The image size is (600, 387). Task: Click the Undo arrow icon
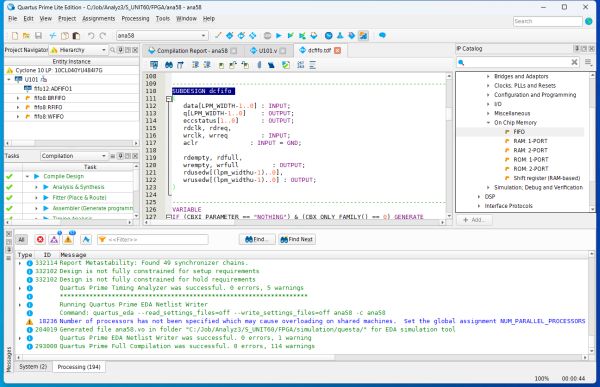tap(91, 36)
